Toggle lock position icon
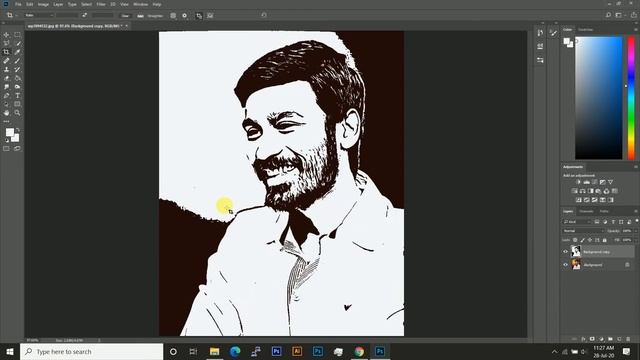 [590, 240]
